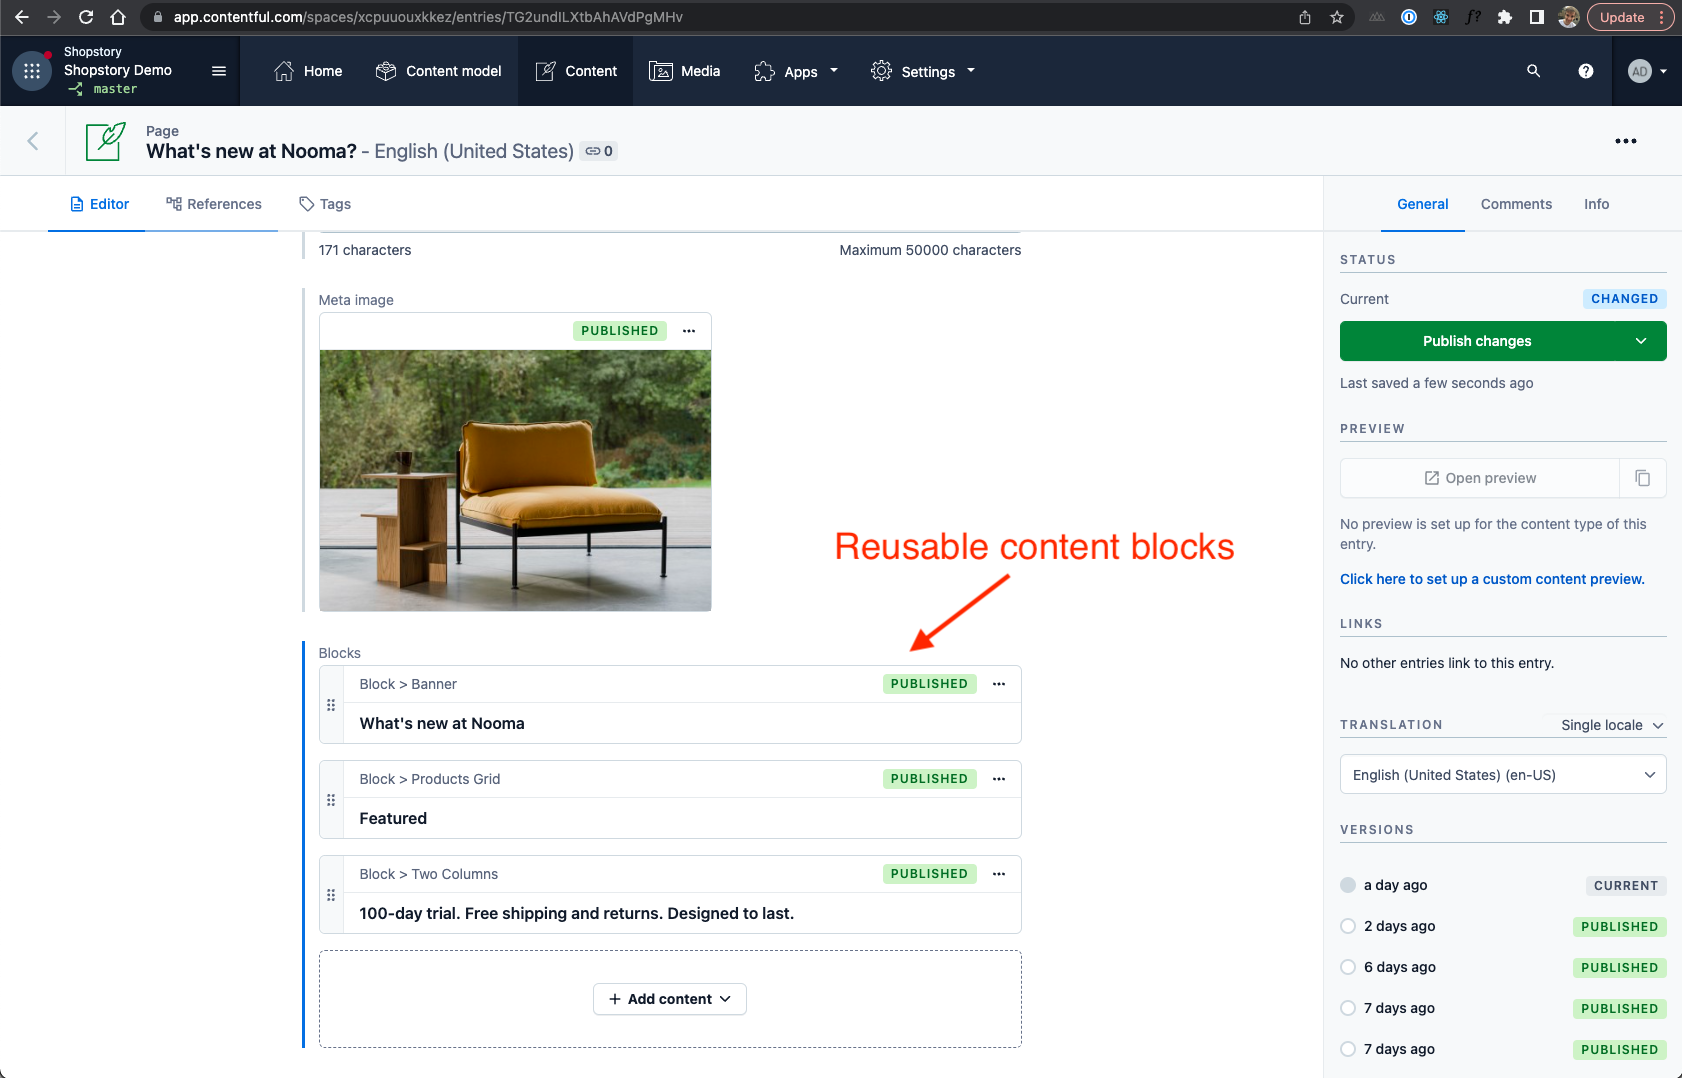The height and width of the screenshot is (1078, 1682).
Task: Click the Banner block PUBLISHED badge
Action: [929, 684]
